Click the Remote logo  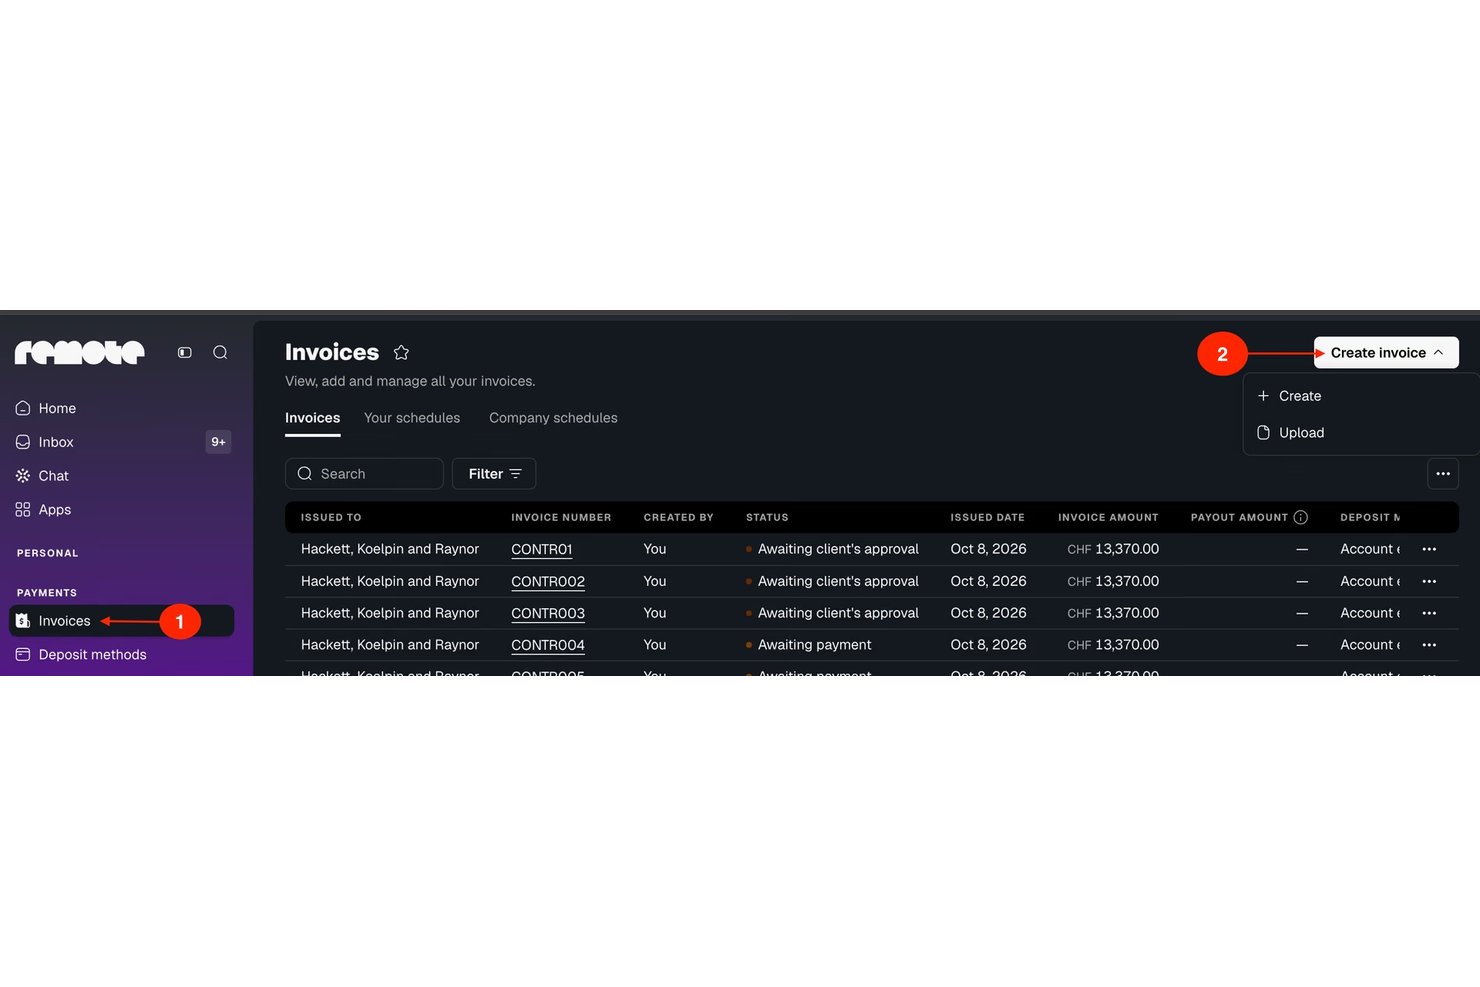tap(79, 352)
